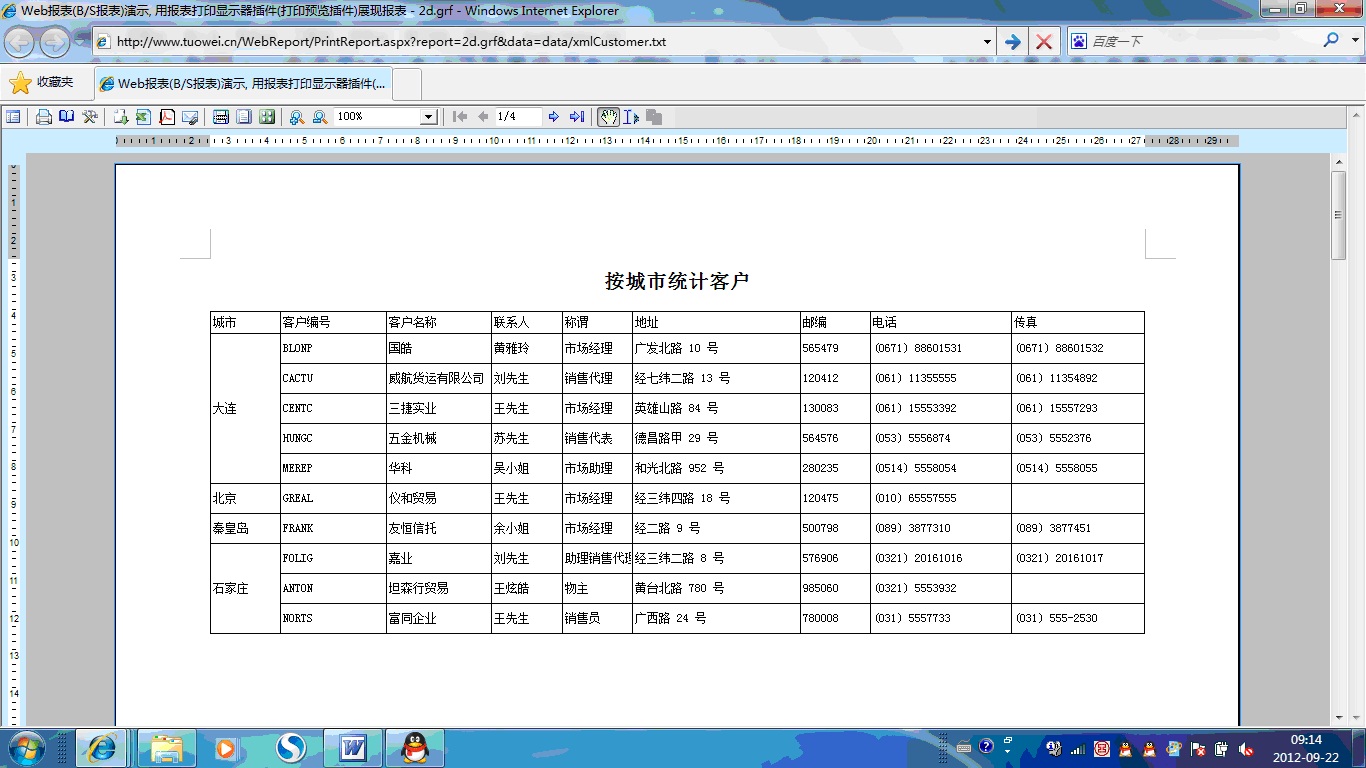Screen dimensions: 1366x768
Task: Export the report to PDF
Action: 167,117
